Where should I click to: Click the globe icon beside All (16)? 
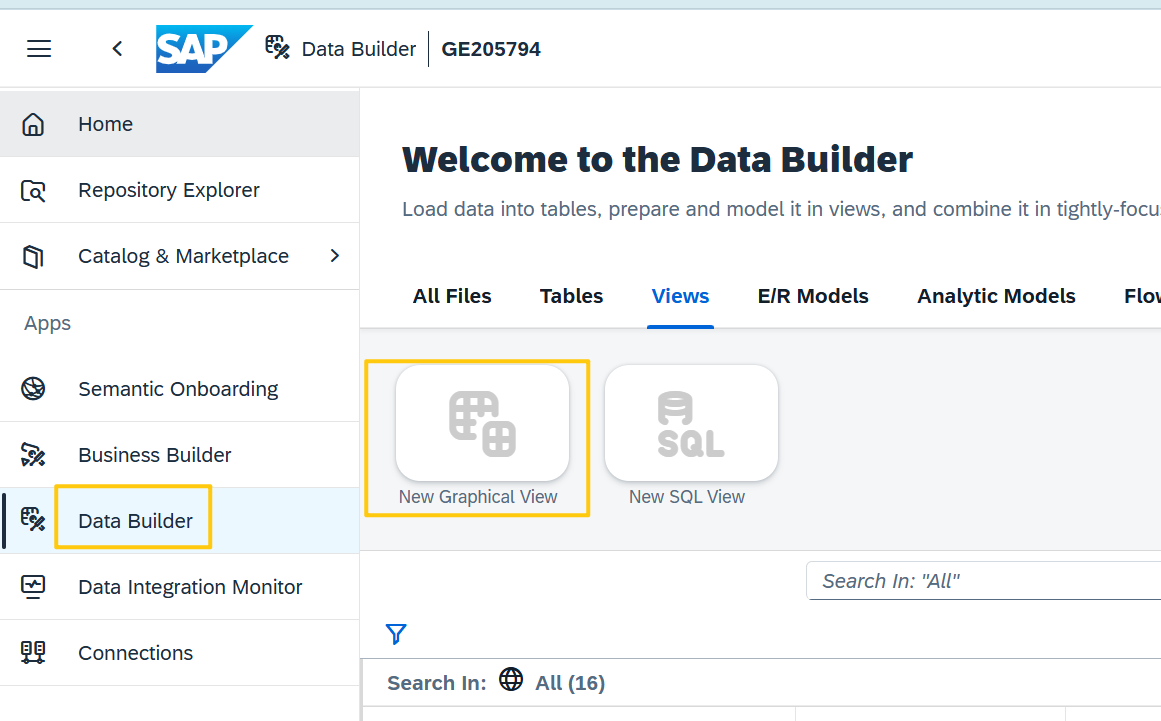click(x=511, y=679)
